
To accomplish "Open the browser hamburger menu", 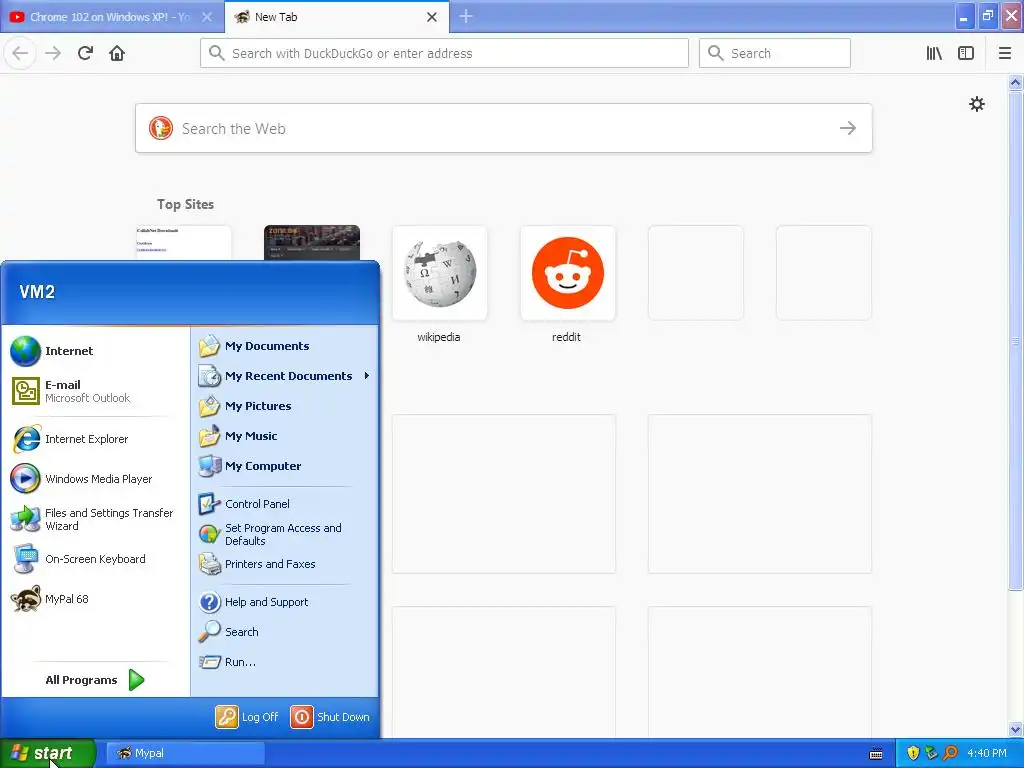I will pyautogui.click(x=1004, y=53).
